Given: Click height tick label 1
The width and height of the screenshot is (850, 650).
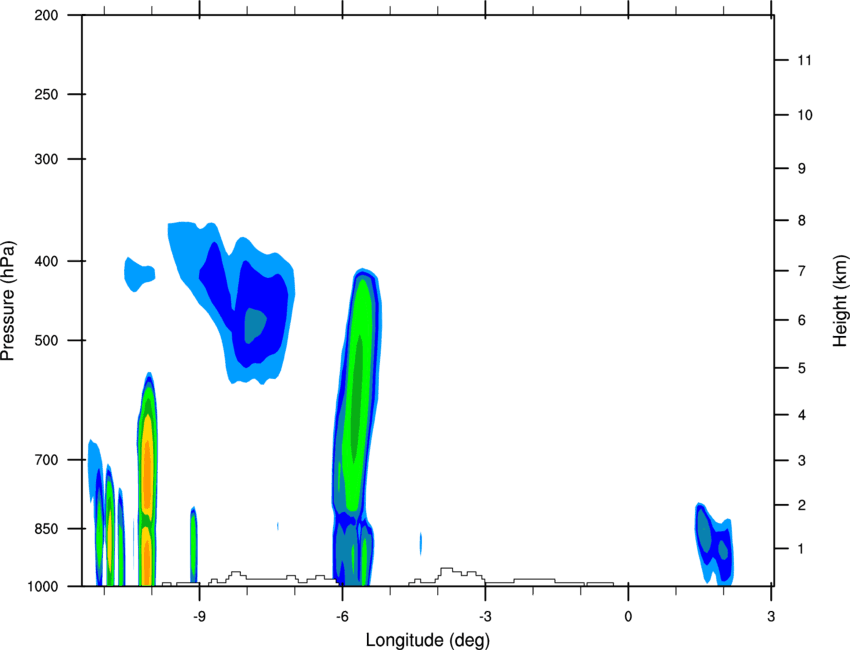Looking at the screenshot, I should pyautogui.click(x=801, y=549).
